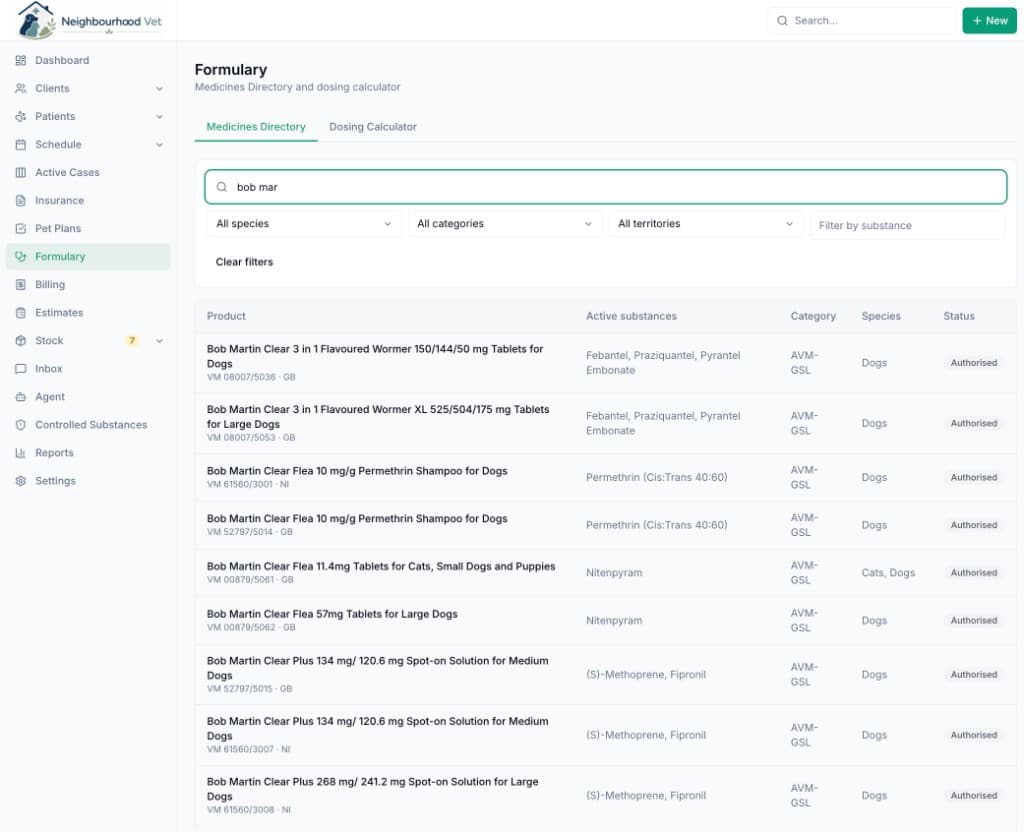Click the Active substances column header

coord(631,316)
